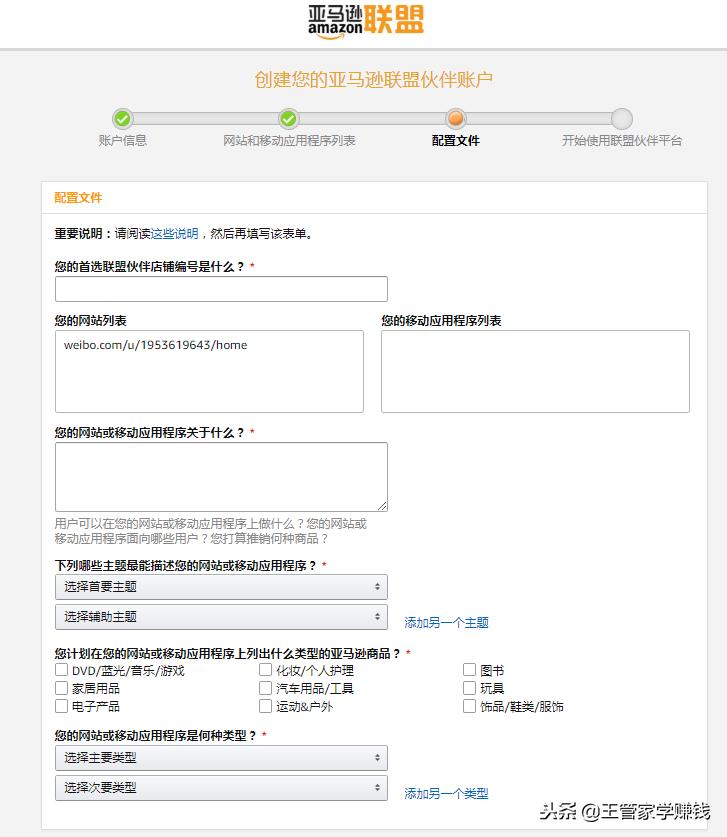Image resolution: width=727 pixels, height=837 pixels.
Task: Click the resize grip of the description textarea
Action: [x=382, y=506]
